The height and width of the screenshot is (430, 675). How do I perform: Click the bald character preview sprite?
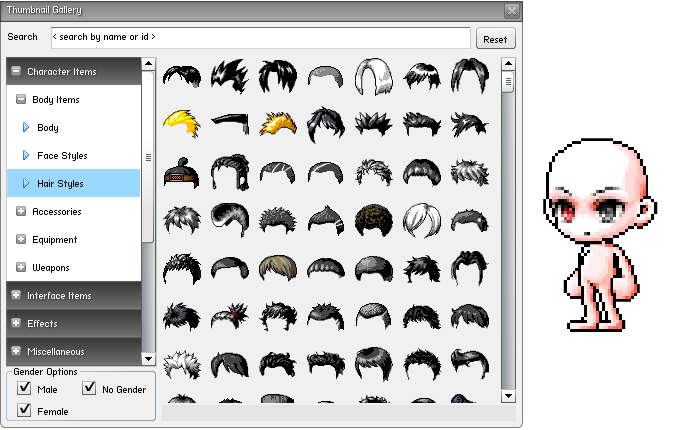click(600, 235)
